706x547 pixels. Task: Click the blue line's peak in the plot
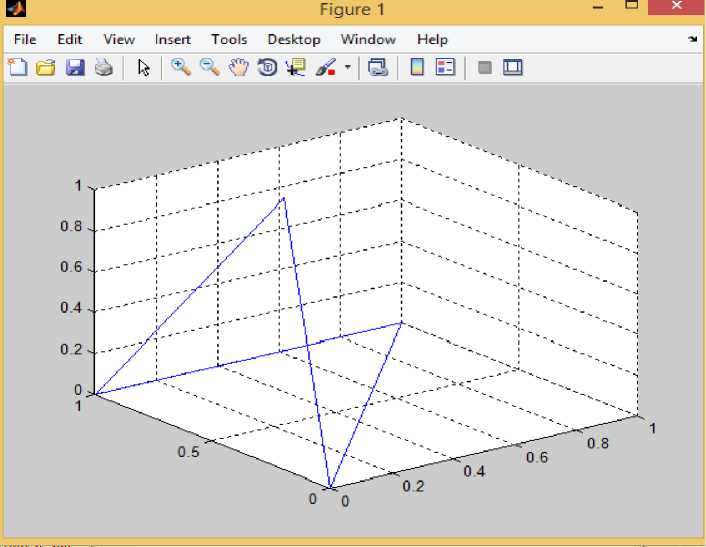point(283,198)
